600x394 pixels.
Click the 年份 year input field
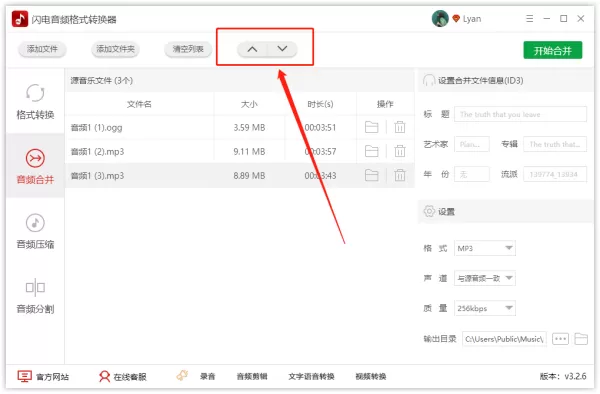(x=471, y=174)
